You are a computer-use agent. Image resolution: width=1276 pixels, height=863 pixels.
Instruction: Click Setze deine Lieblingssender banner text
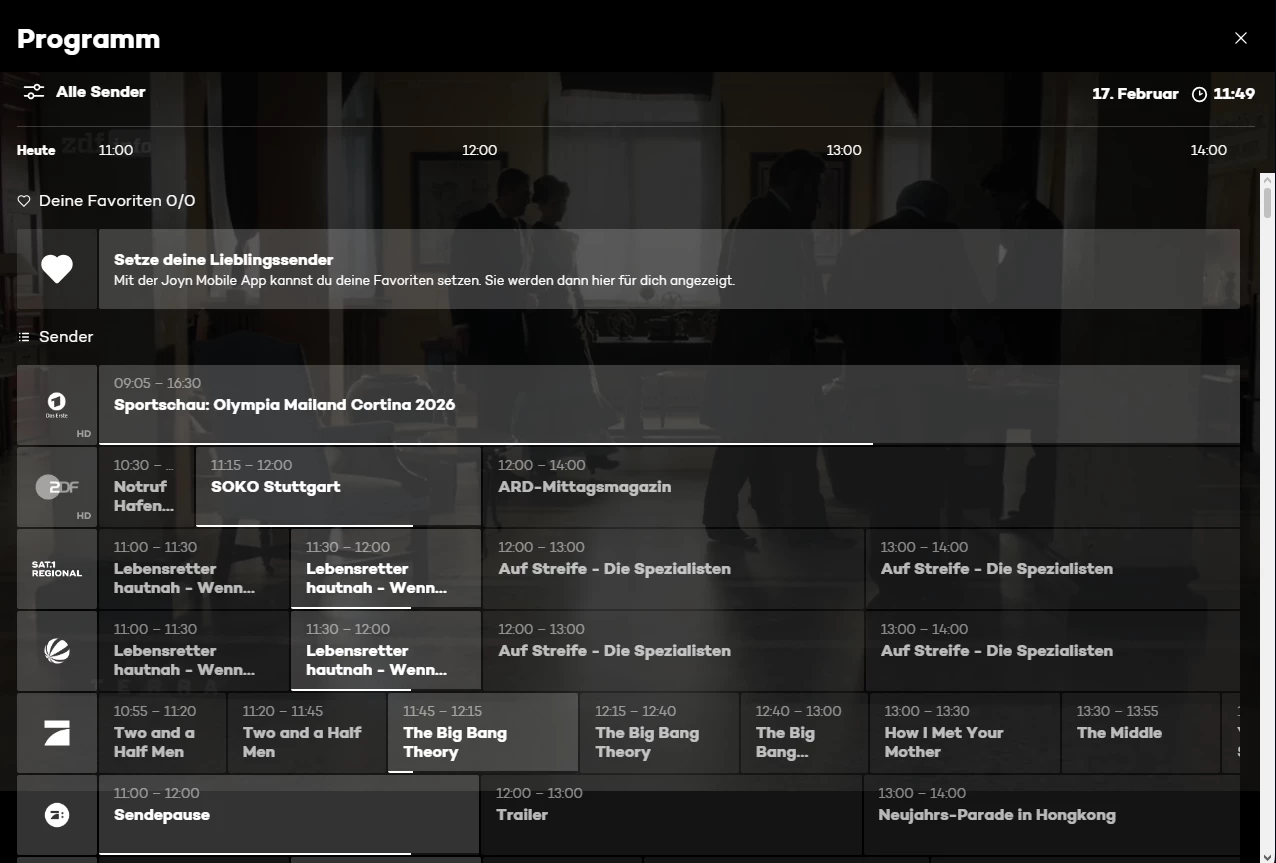click(x=224, y=260)
